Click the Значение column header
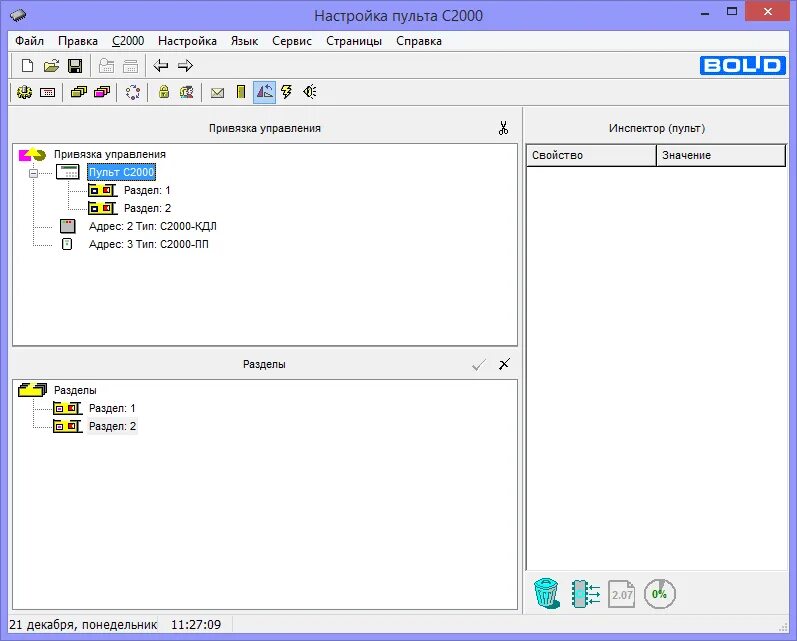This screenshot has width=797, height=641. point(721,155)
